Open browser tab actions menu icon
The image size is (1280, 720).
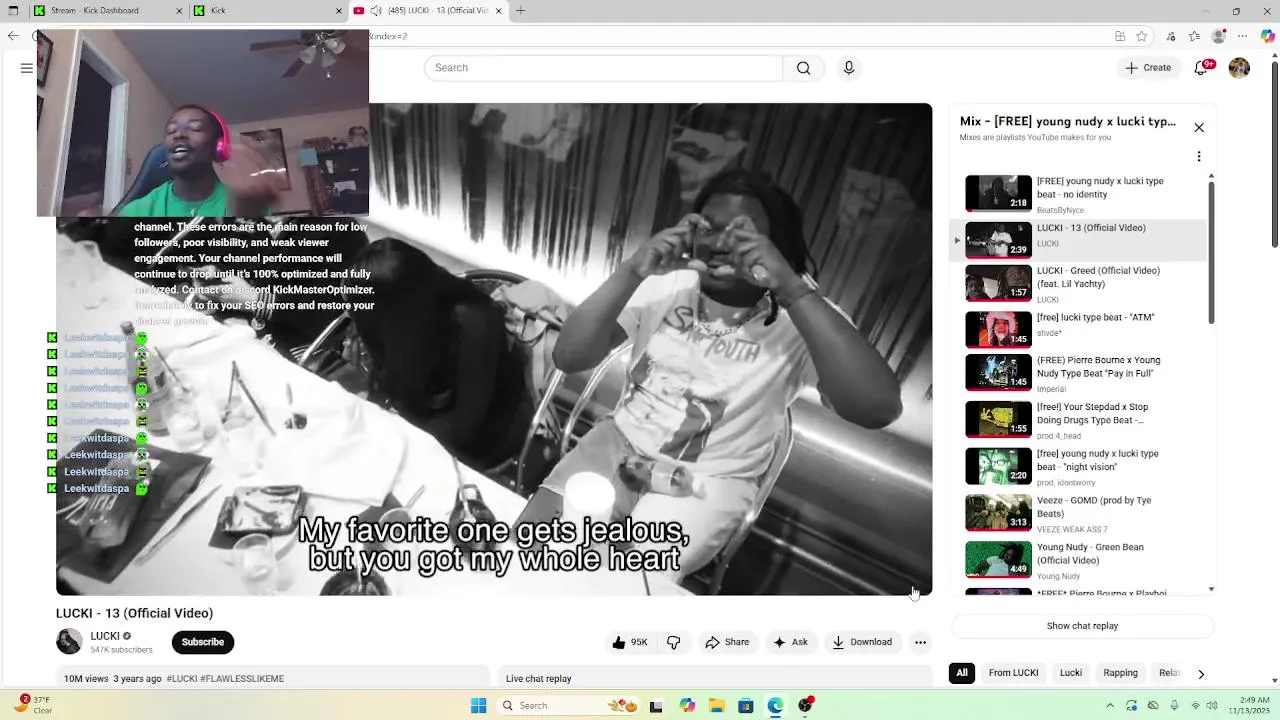(13, 11)
